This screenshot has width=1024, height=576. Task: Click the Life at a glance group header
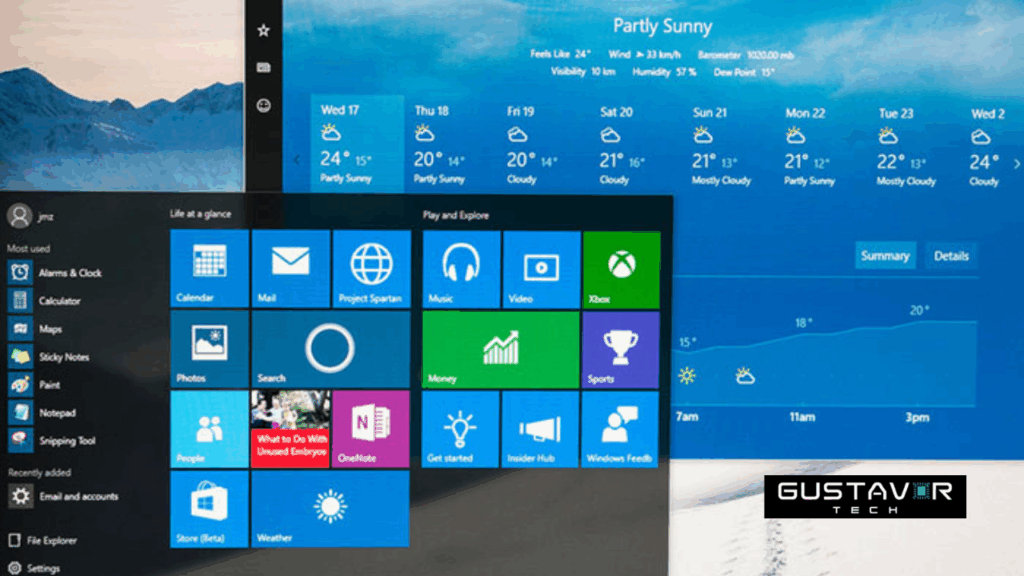tap(200, 214)
